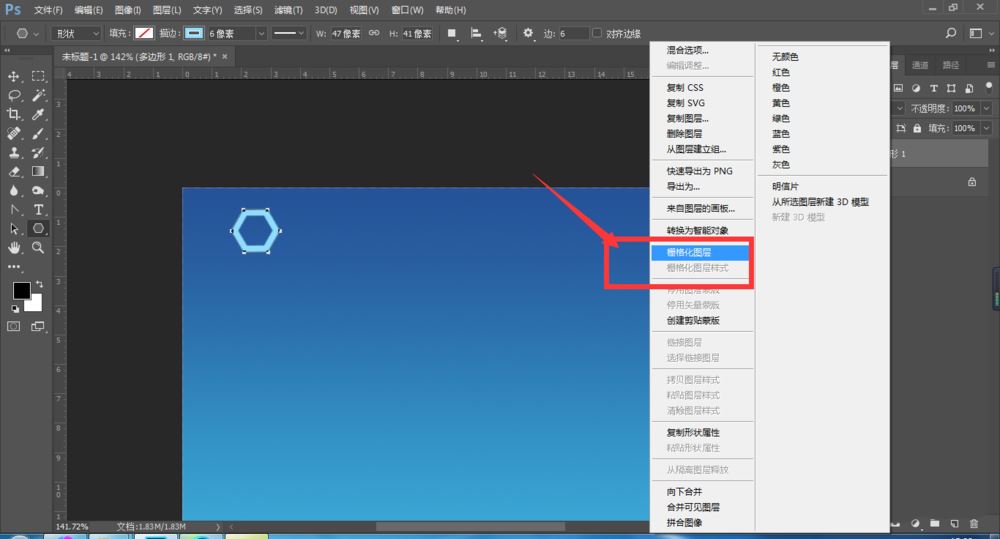This screenshot has width=1000, height=539.
Task: Select the Clone Stamp tool
Action: (x=13, y=152)
